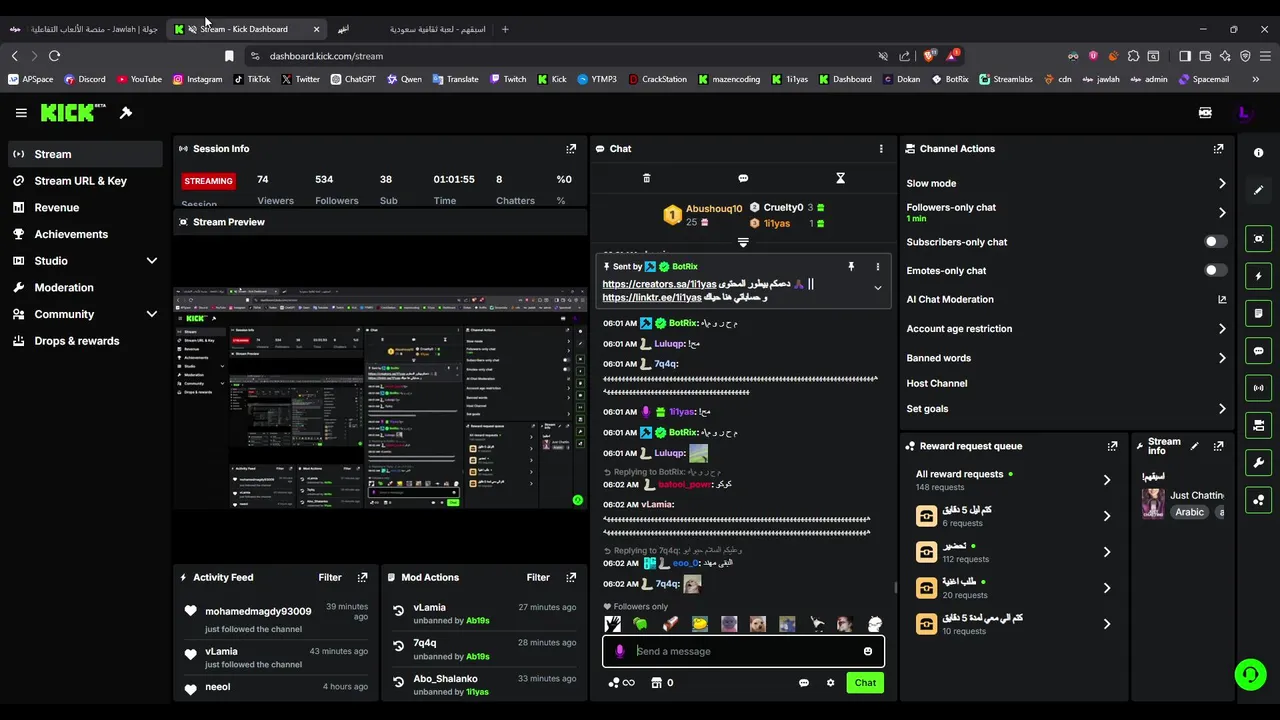
Task: Open the user avatar in the top right
Action: 1245,113
